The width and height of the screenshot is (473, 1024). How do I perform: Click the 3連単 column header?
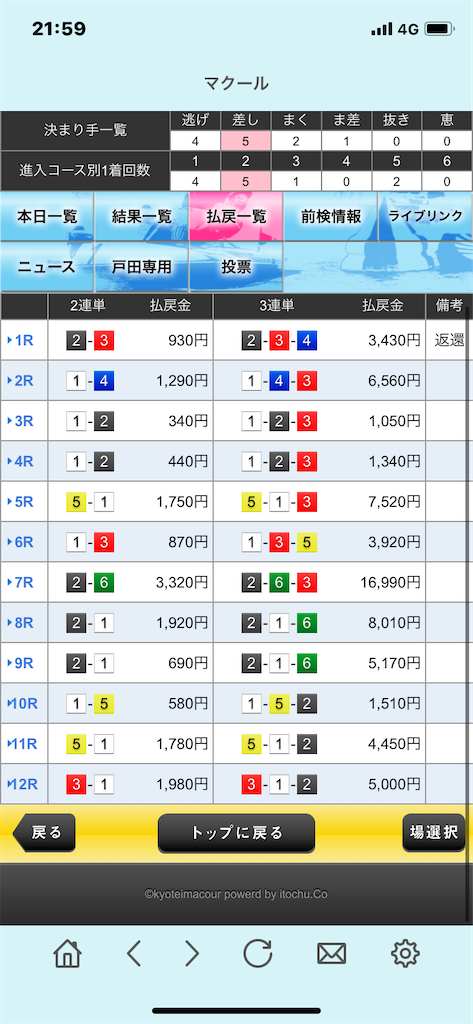point(277,306)
